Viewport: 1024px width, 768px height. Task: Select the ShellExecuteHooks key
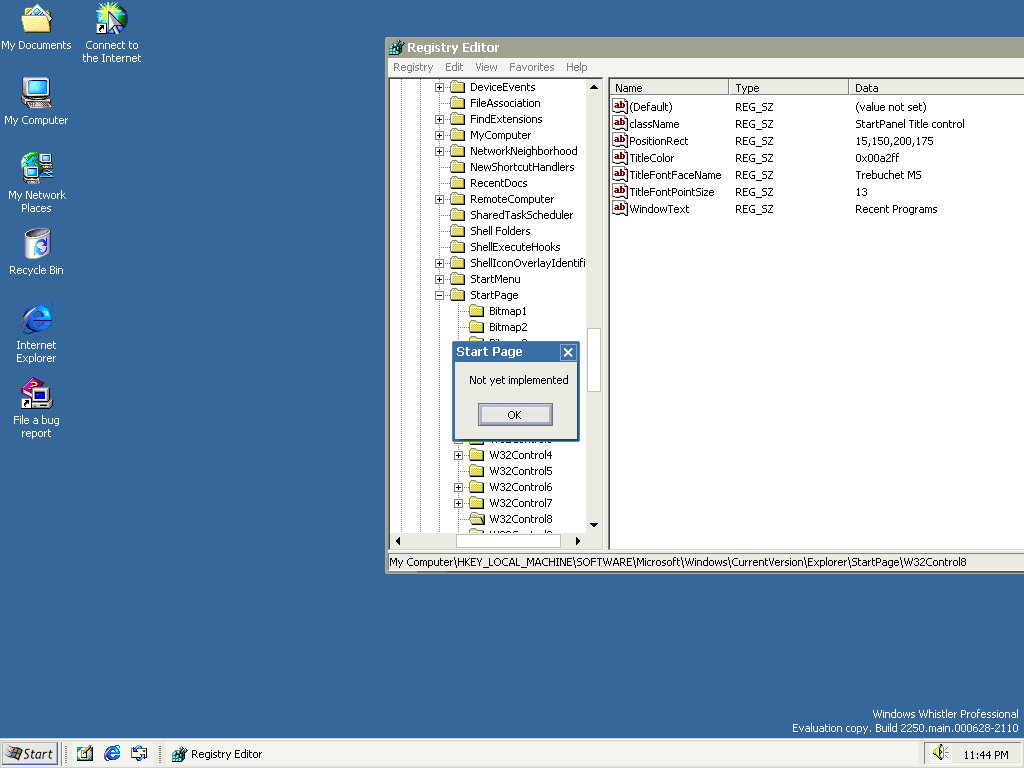(515, 247)
